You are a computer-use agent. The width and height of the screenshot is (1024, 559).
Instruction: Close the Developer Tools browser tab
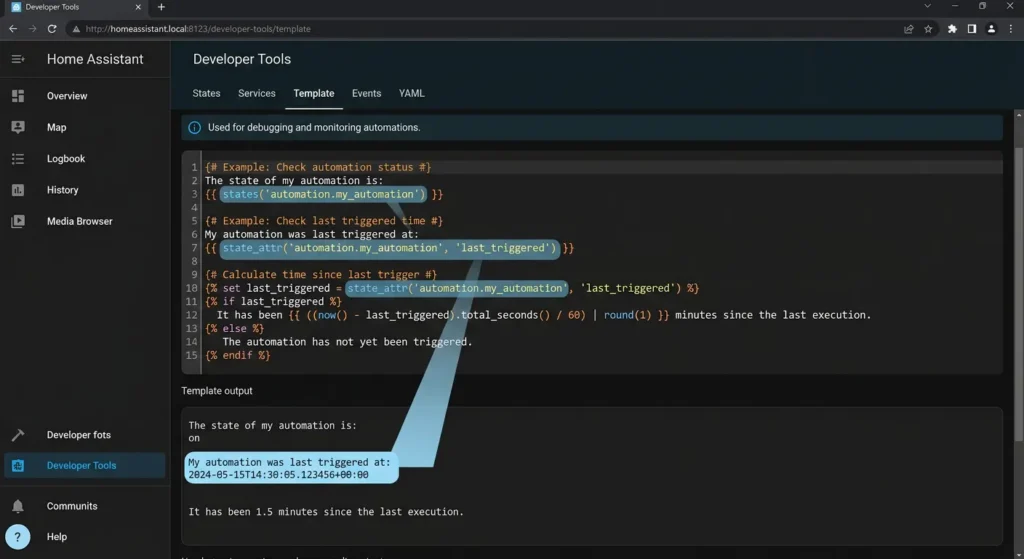coord(138,7)
